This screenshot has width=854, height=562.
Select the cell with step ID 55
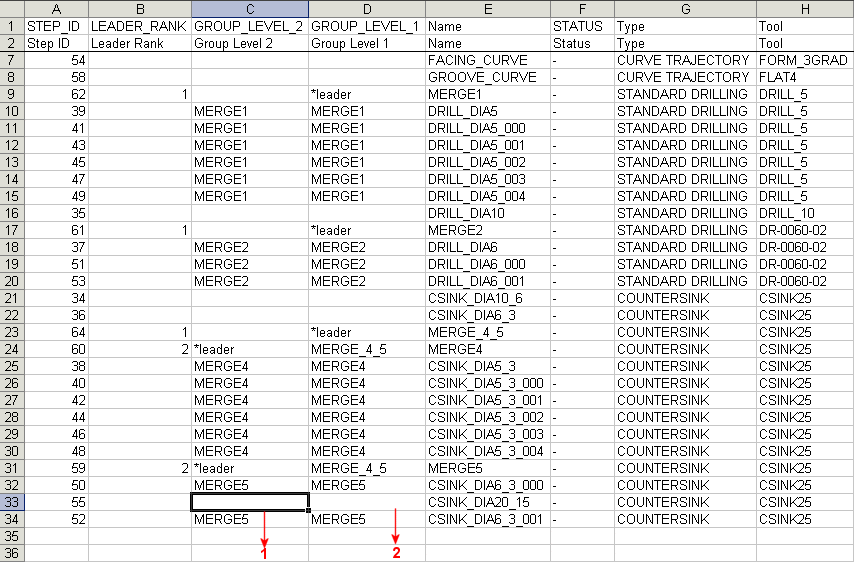click(x=57, y=502)
